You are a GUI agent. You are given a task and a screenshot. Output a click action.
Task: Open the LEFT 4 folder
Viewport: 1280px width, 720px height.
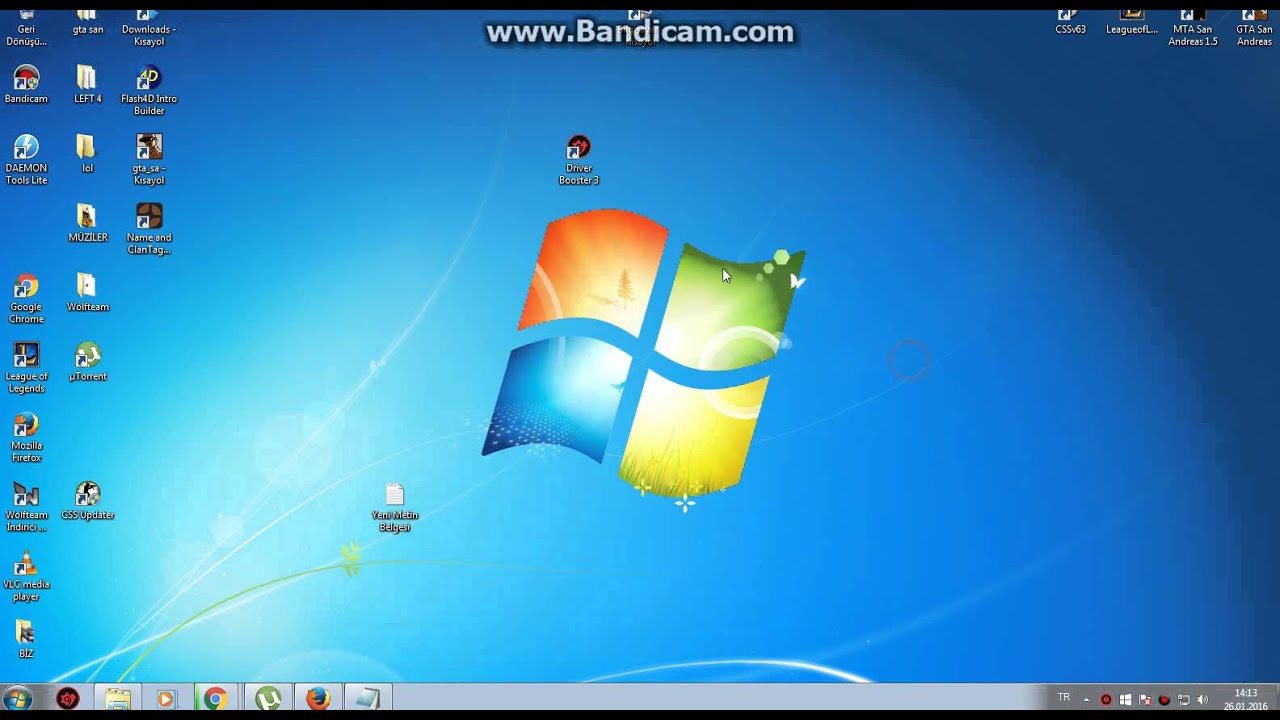point(87,84)
